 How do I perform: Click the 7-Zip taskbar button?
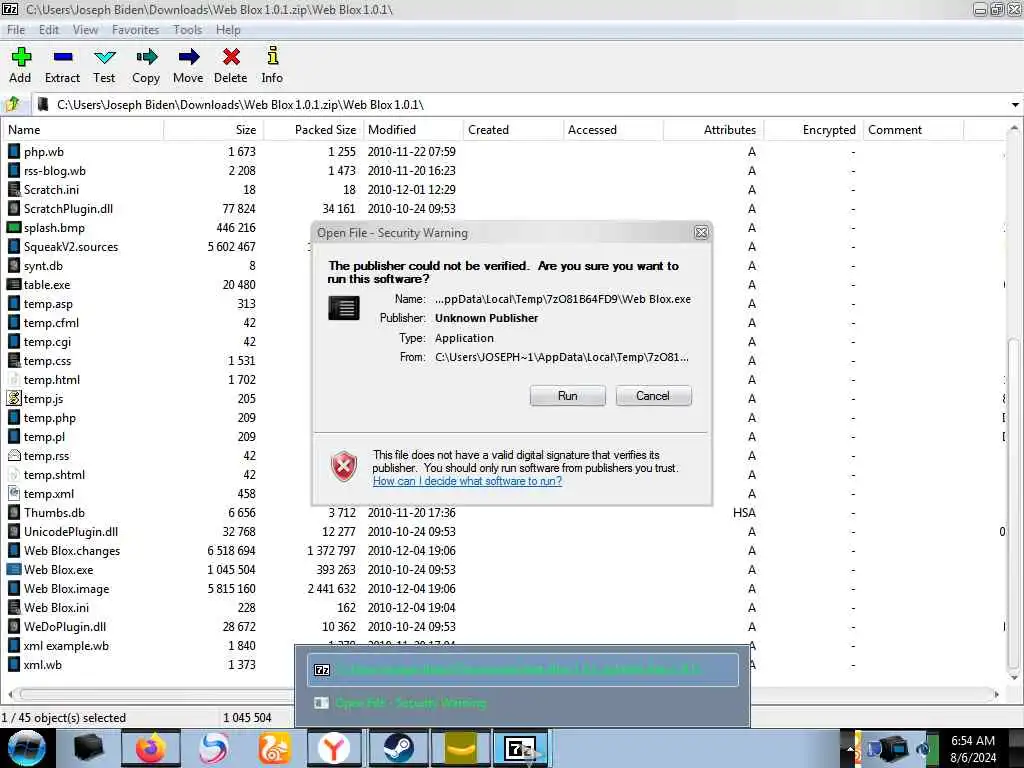coord(520,748)
